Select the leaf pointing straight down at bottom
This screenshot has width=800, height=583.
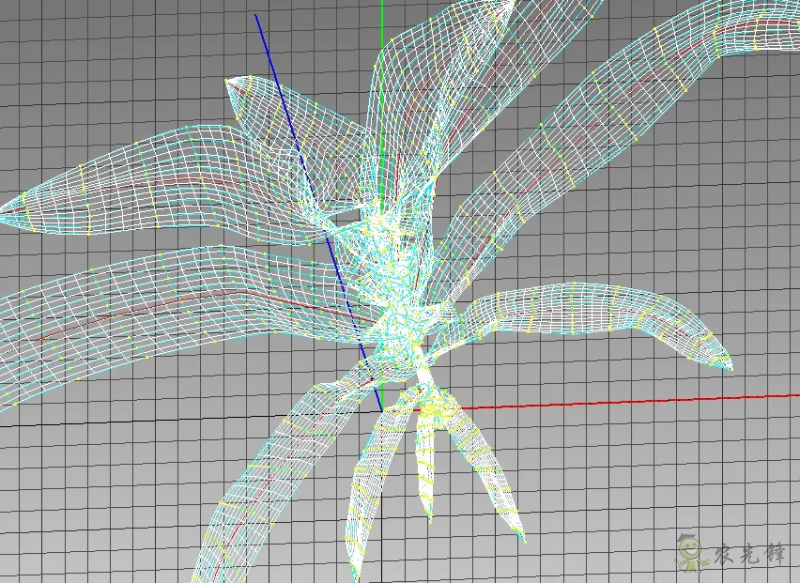point(362,520)
